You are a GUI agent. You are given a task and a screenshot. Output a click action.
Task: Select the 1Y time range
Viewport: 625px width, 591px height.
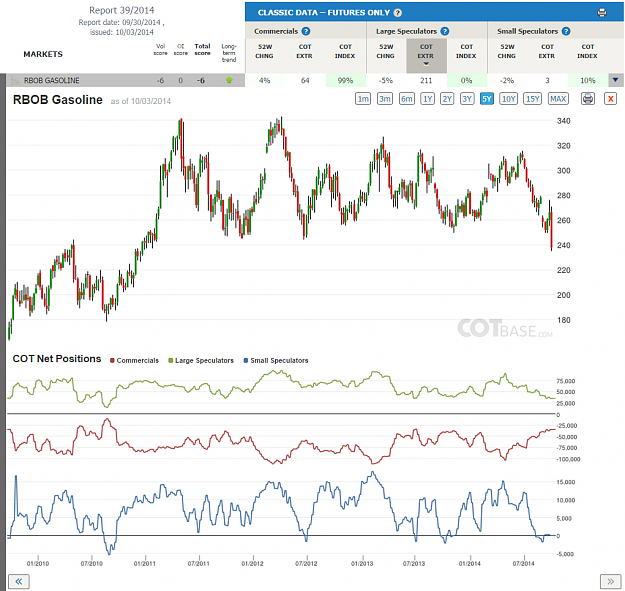click(x=427, y=98)
